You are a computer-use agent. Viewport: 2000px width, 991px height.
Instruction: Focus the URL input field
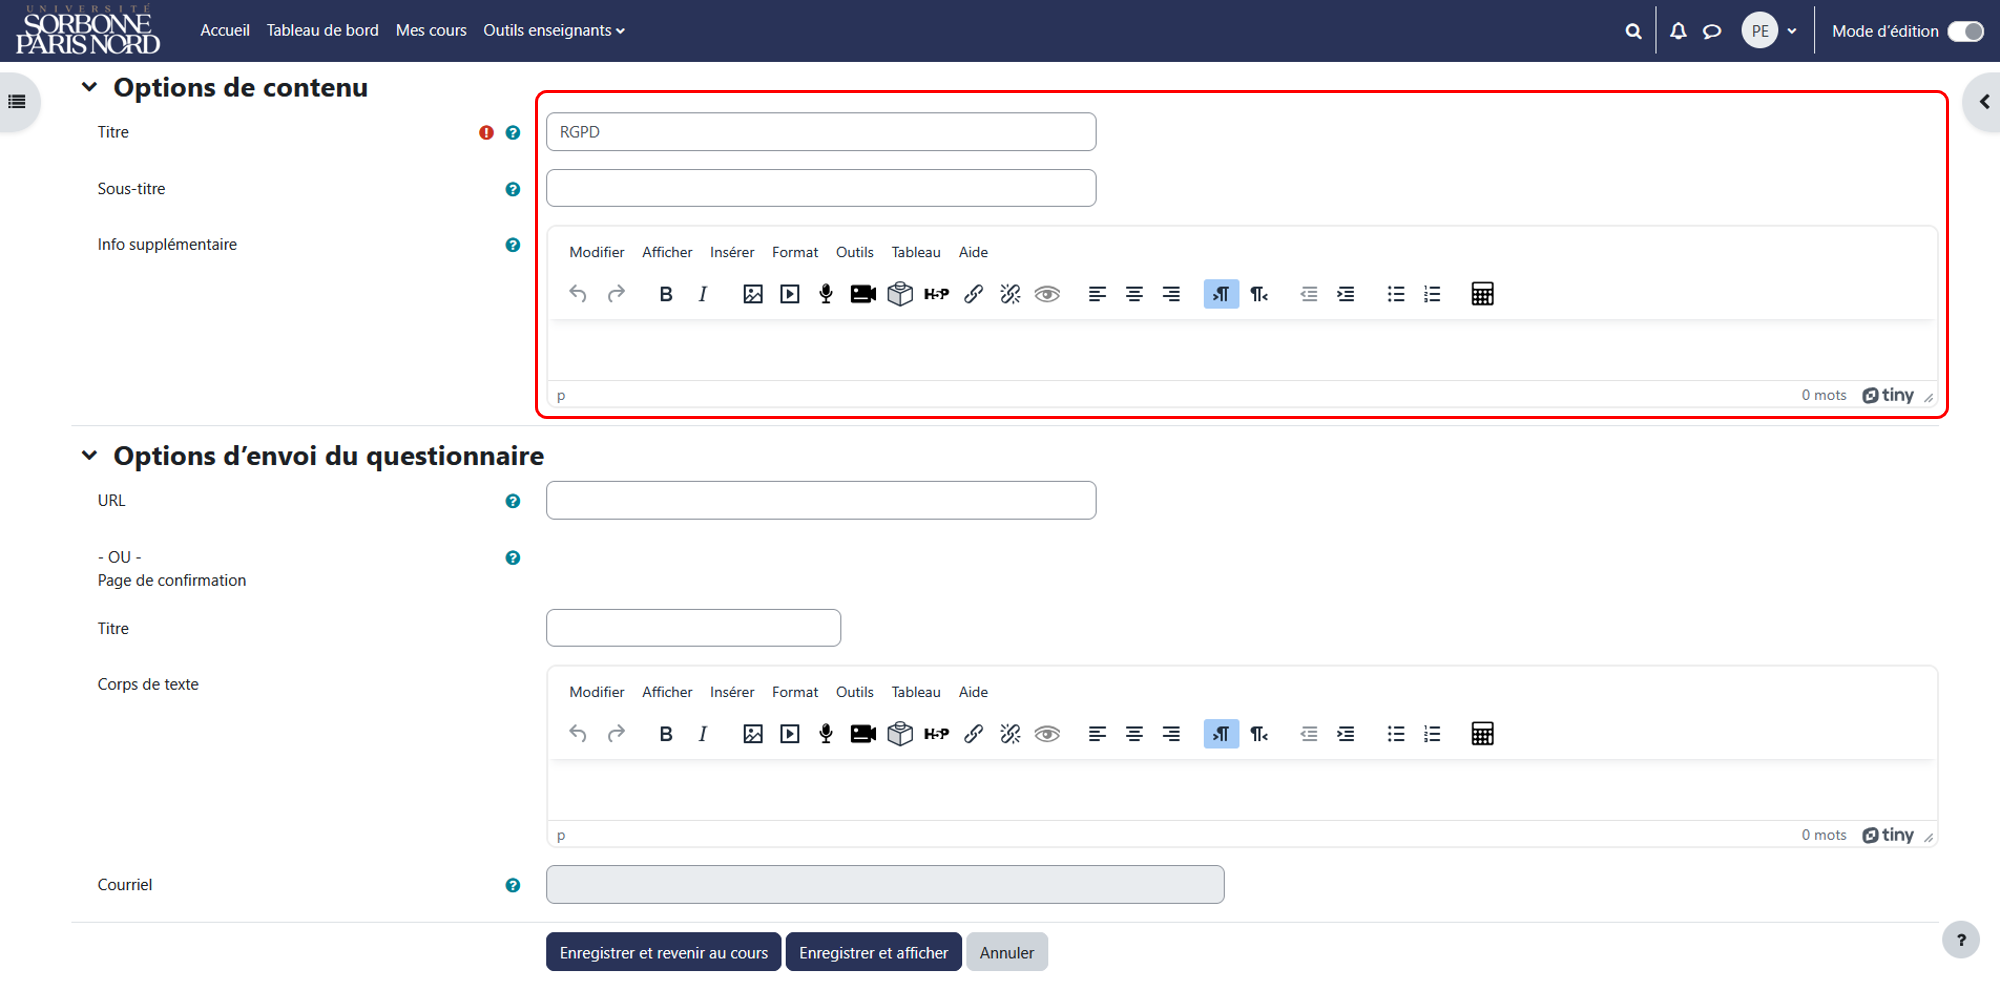point(821,500)
